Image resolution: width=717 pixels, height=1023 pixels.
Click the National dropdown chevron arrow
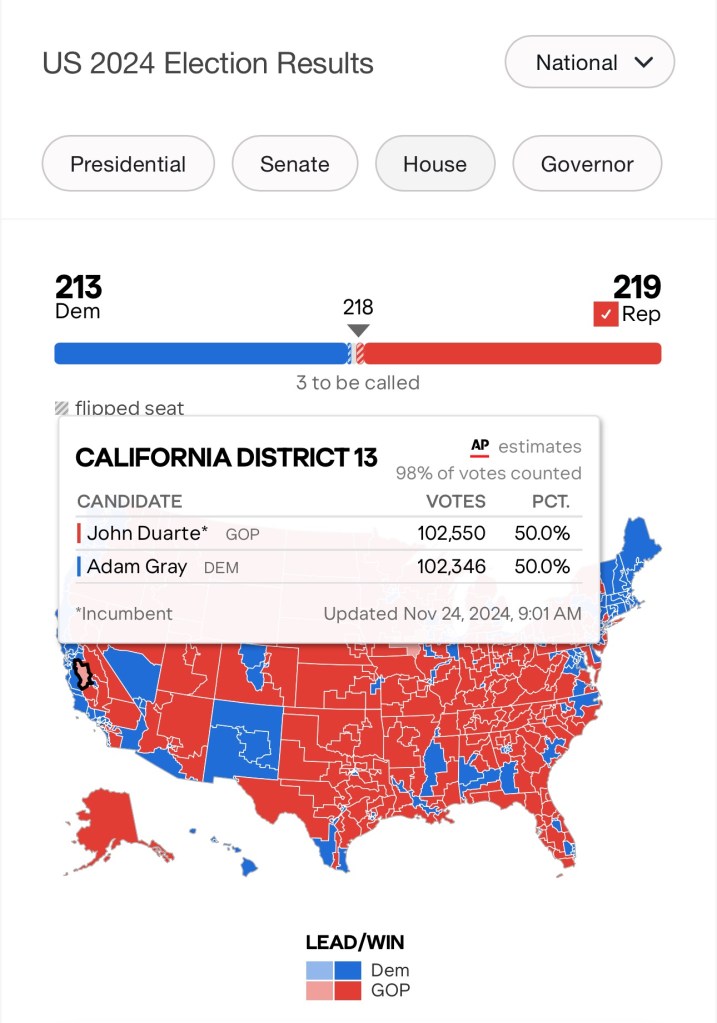point(643,62)
